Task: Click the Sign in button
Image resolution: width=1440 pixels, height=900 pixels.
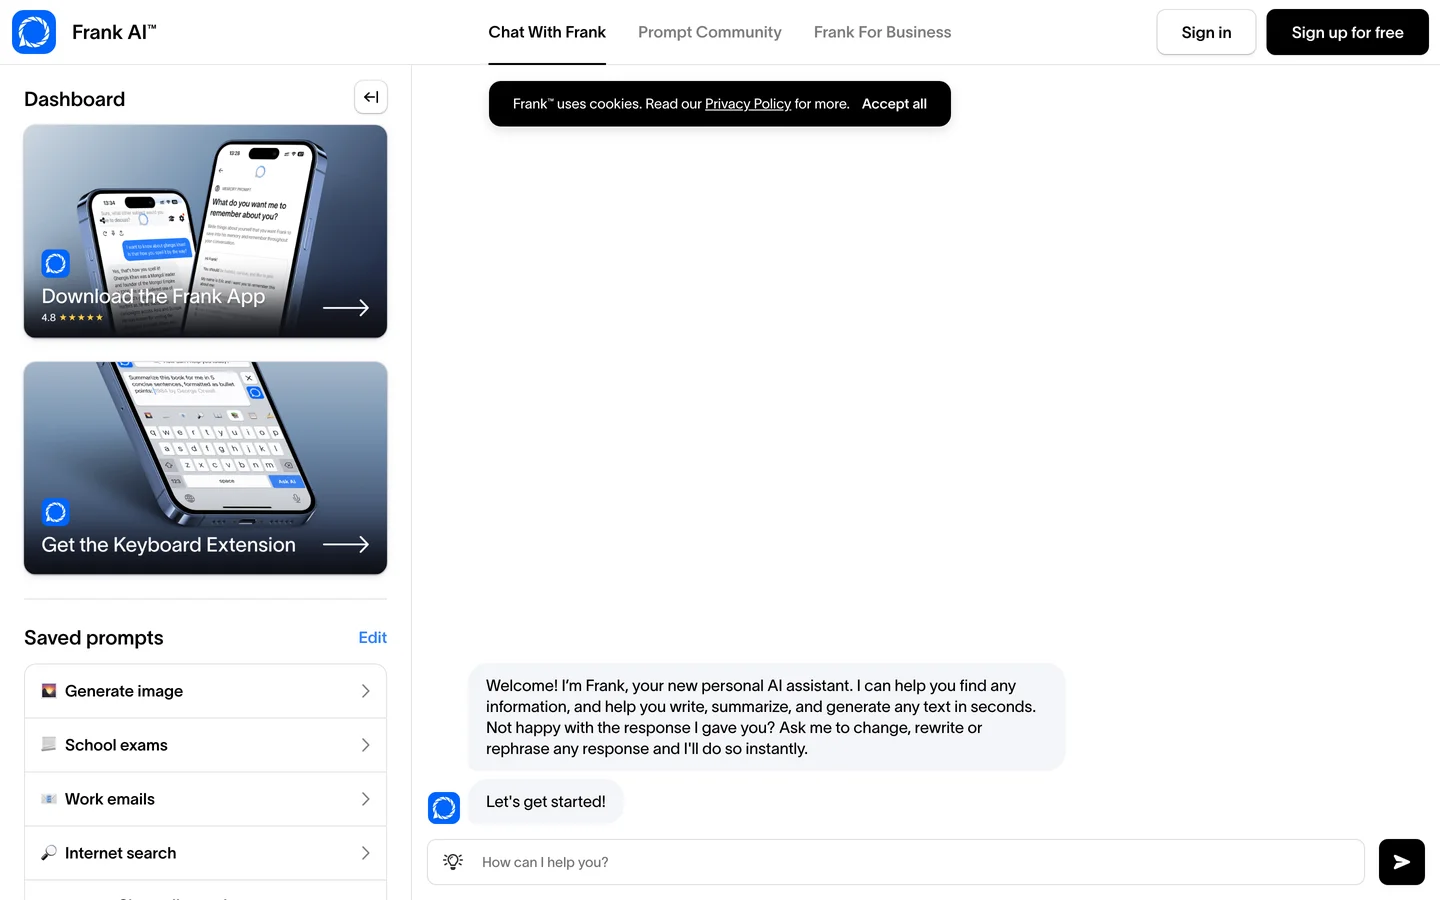Action: pos(1206,32)
